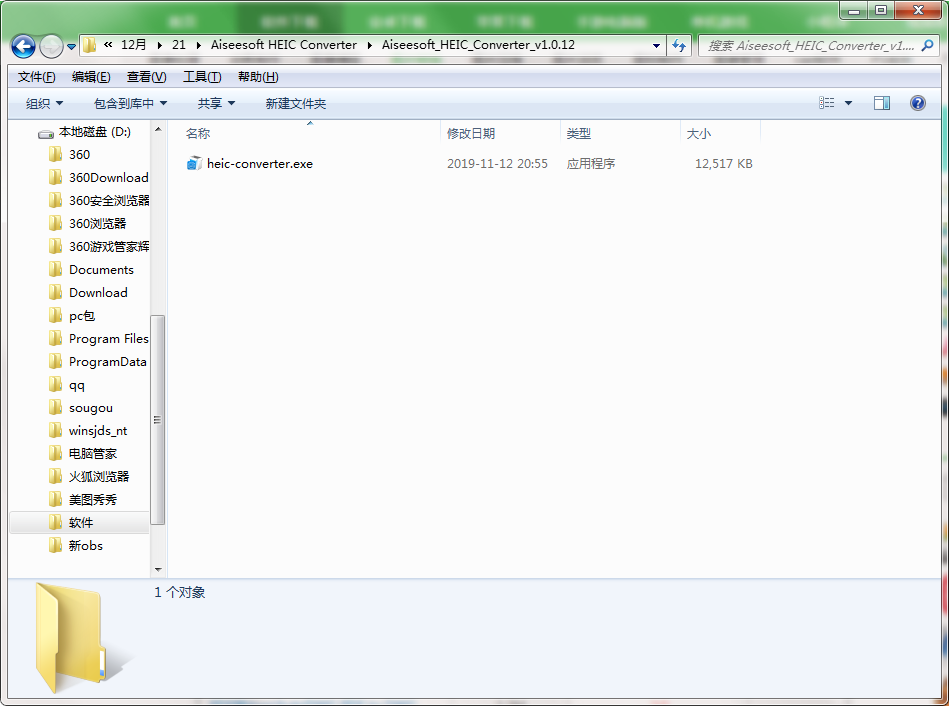The width and height of the screenshot is (949, 706).
Task: Open the 美图秀秀 folder in tree
Action: 82,500
